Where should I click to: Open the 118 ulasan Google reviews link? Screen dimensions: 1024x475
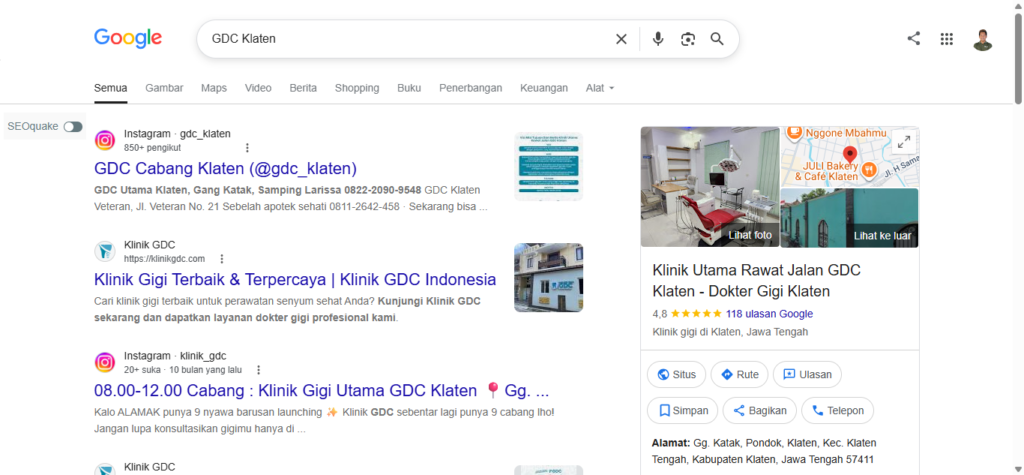click(769, 314)
